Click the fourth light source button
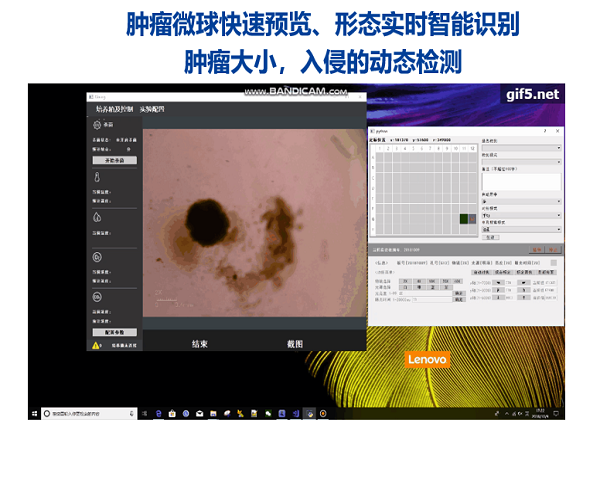 (446, 287)
